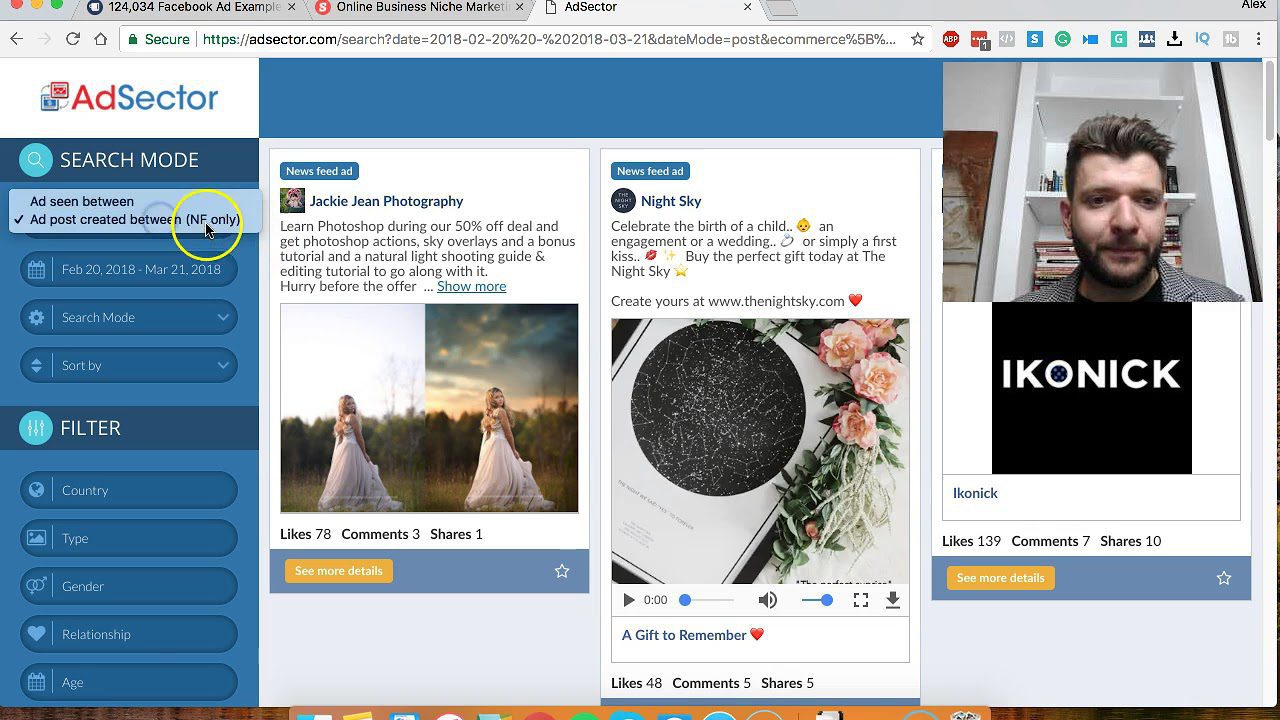Open Chrome three-dot menu

point(1258,39)
